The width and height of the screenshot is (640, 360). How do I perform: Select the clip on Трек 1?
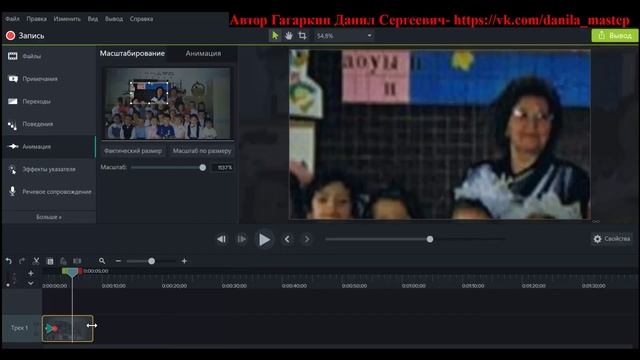68,329
